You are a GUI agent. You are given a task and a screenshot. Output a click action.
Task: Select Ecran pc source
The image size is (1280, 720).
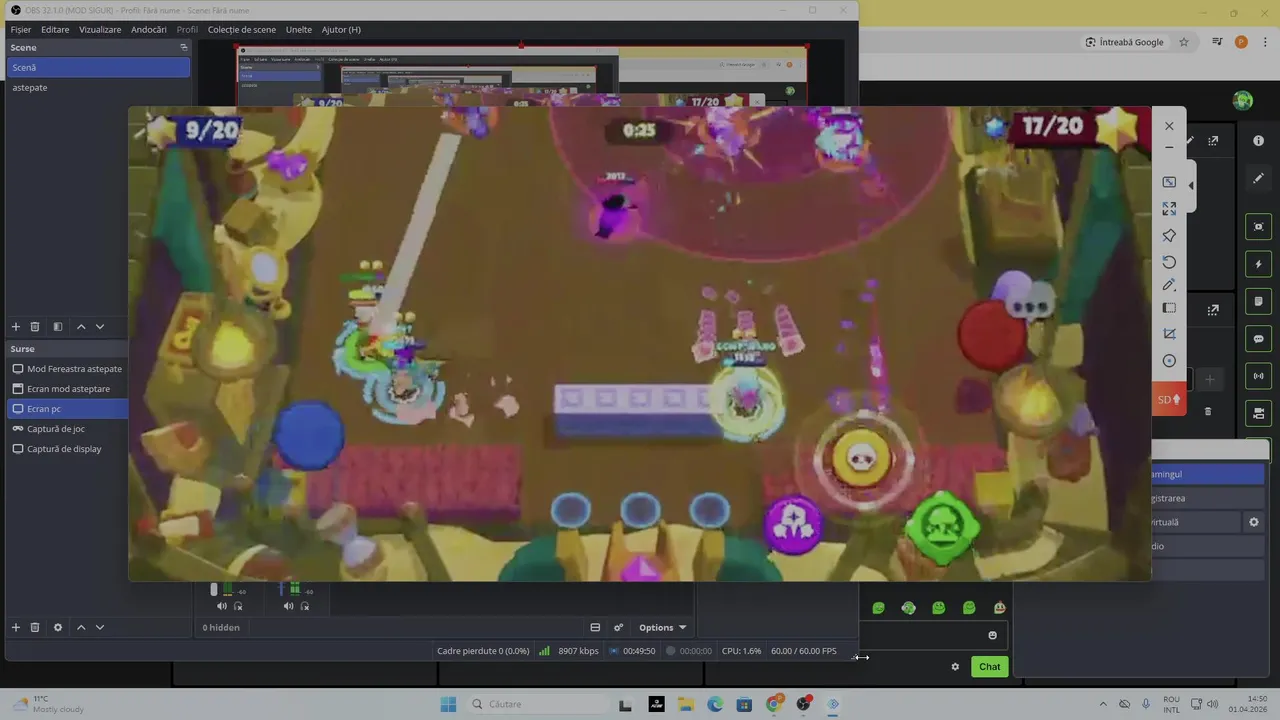(67, 408)
